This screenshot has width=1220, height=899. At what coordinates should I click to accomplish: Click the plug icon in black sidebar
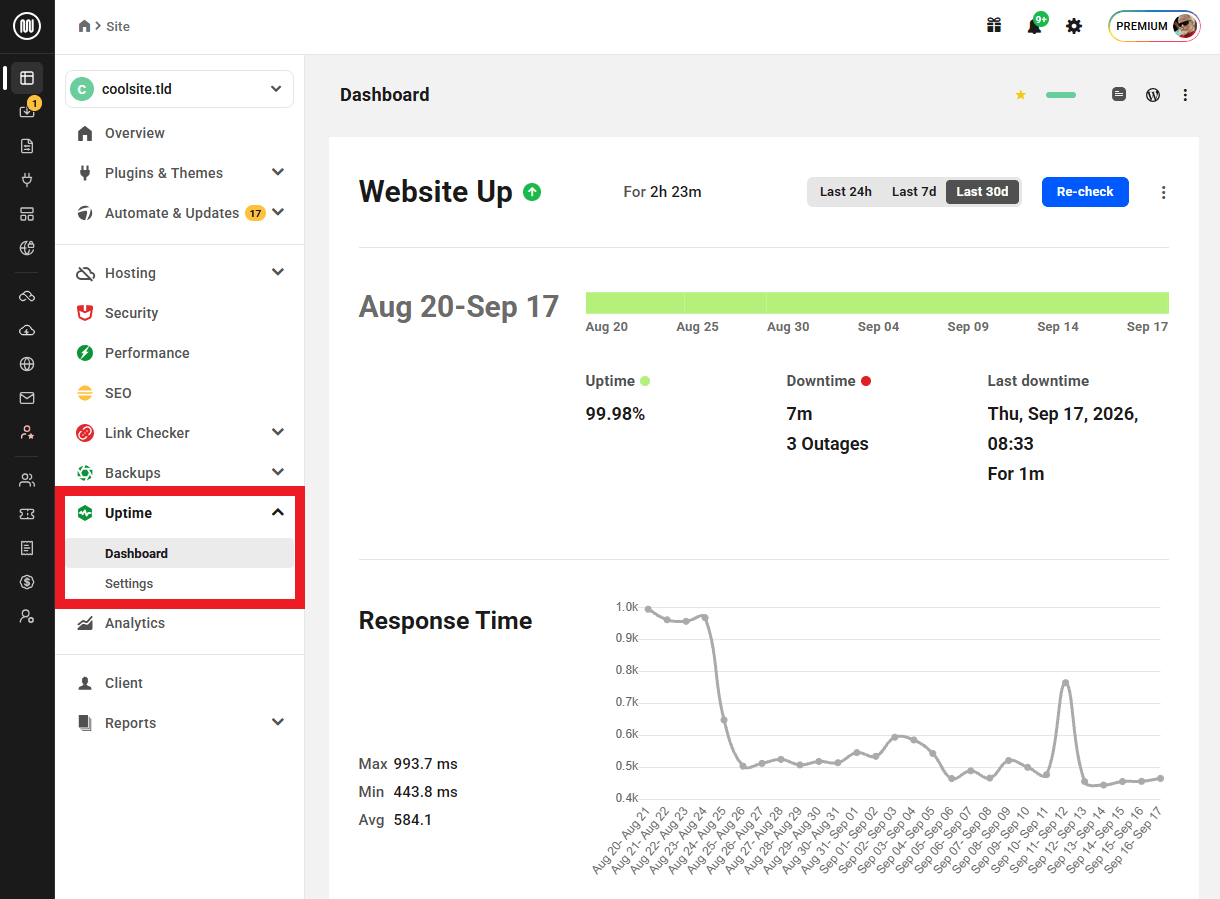pyautogui.click(x=27, y=180)
